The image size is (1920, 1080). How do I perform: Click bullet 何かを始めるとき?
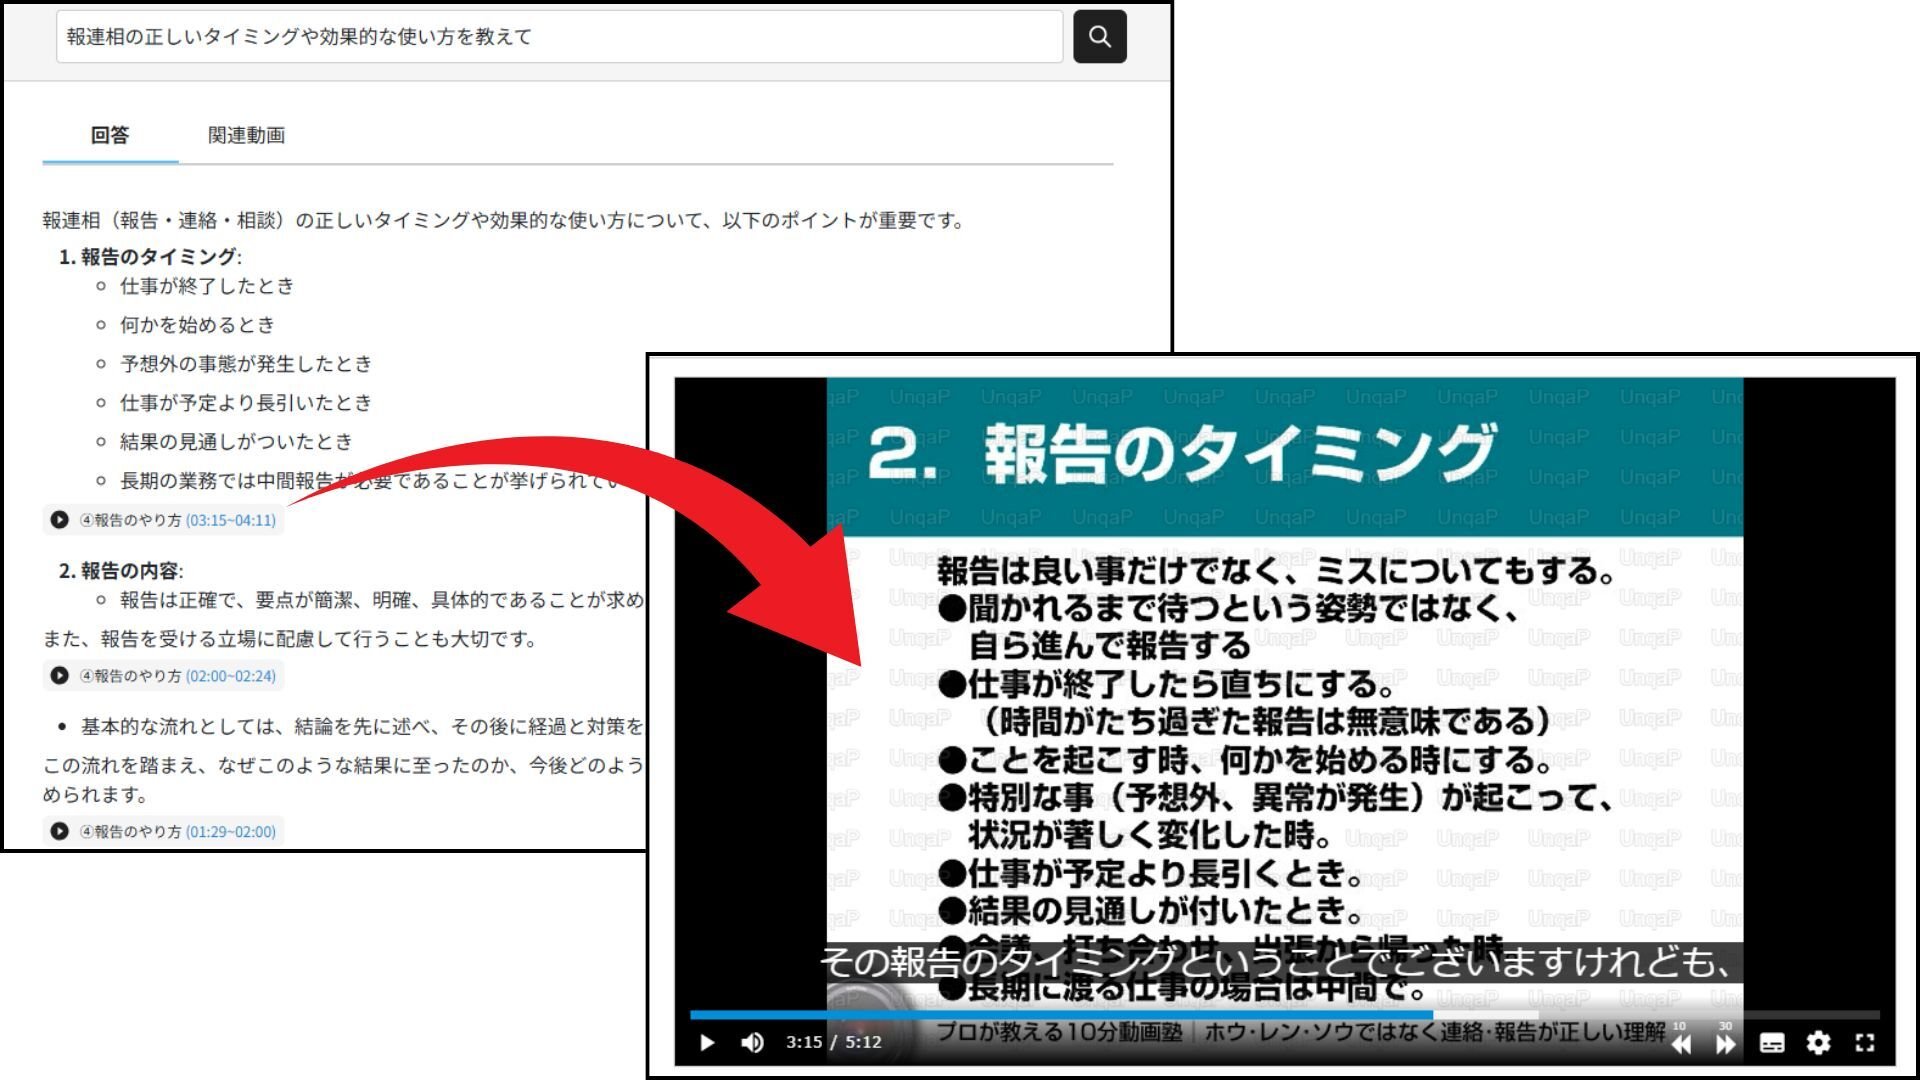(x=197, y=325)
